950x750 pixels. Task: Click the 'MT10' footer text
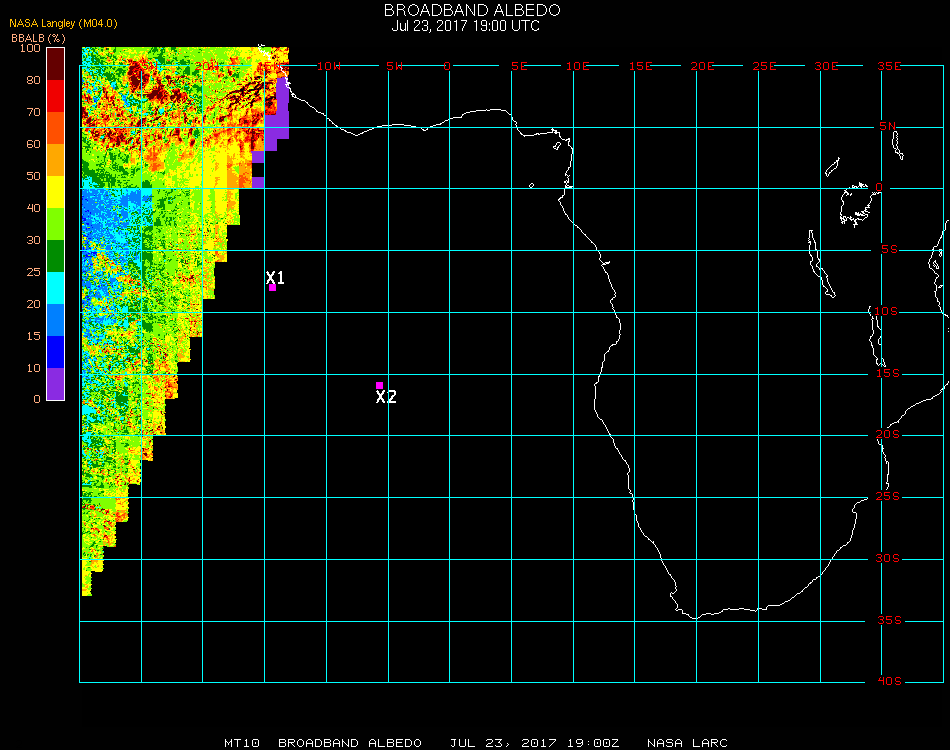pyautogui.click(x=242, y=743)
